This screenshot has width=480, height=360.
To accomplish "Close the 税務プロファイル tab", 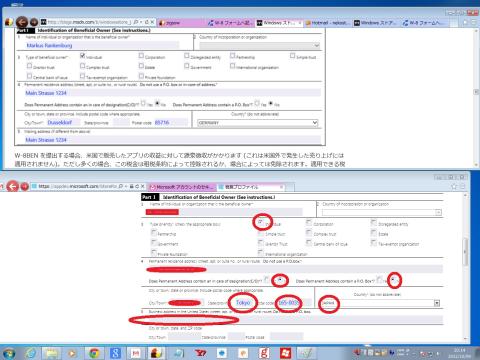I will point(282,187).
